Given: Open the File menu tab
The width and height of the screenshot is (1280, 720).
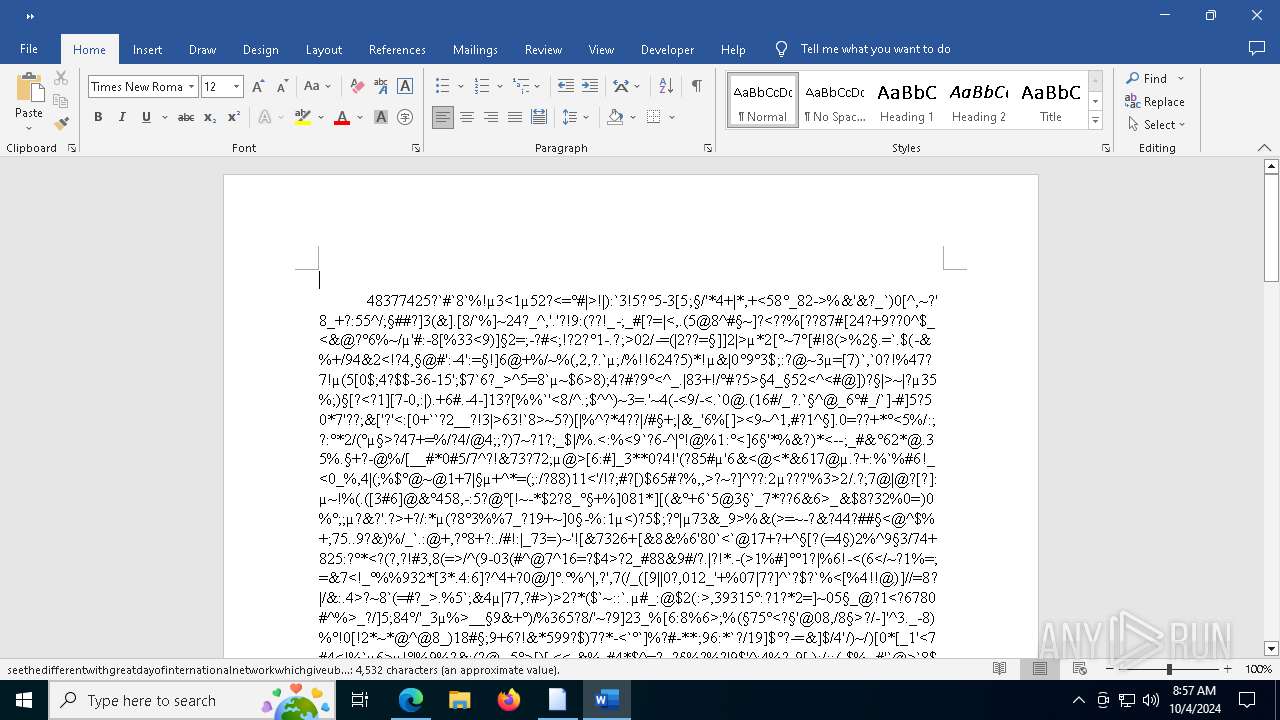Looking at the screenshot, I should (29, 49).
